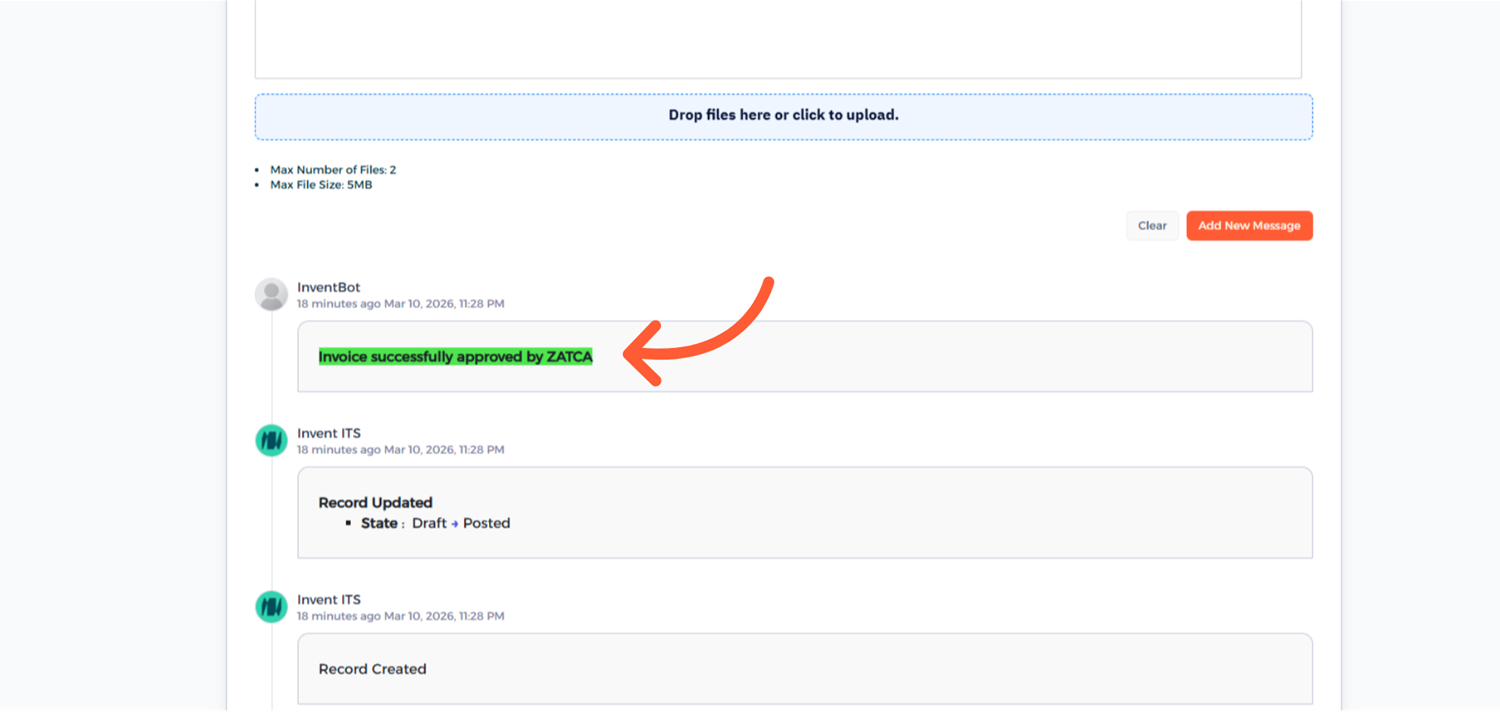
Task: Click the timestamp of the Record Created entry
Action: pos(400,616)
